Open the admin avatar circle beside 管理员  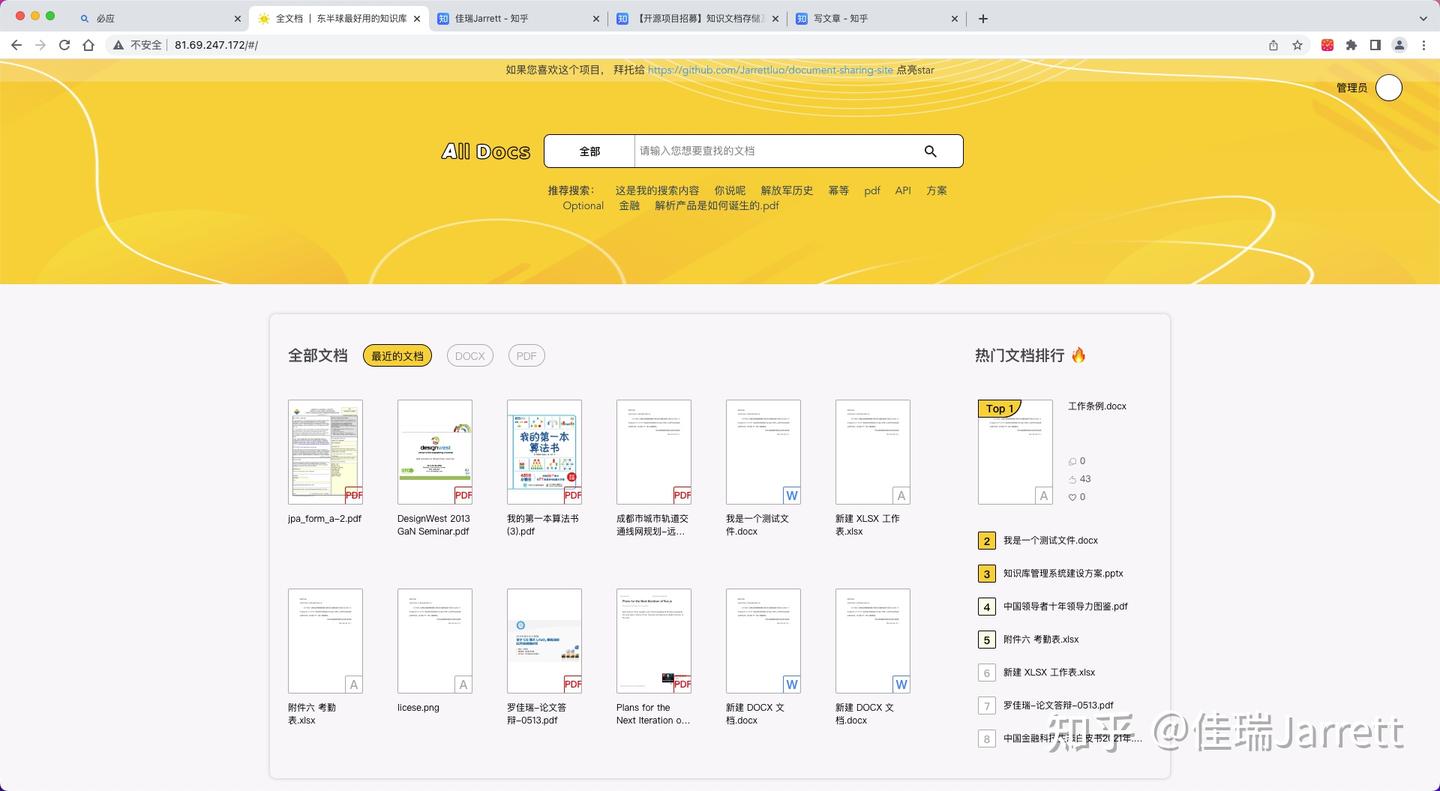(x=1388, y=87)
